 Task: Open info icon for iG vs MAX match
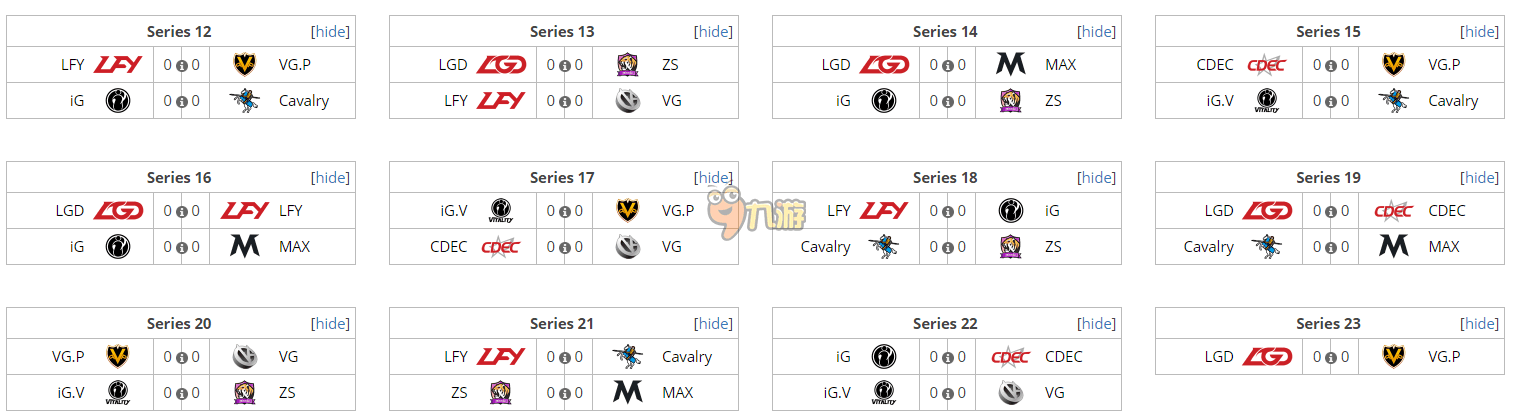tap(182, 248)
